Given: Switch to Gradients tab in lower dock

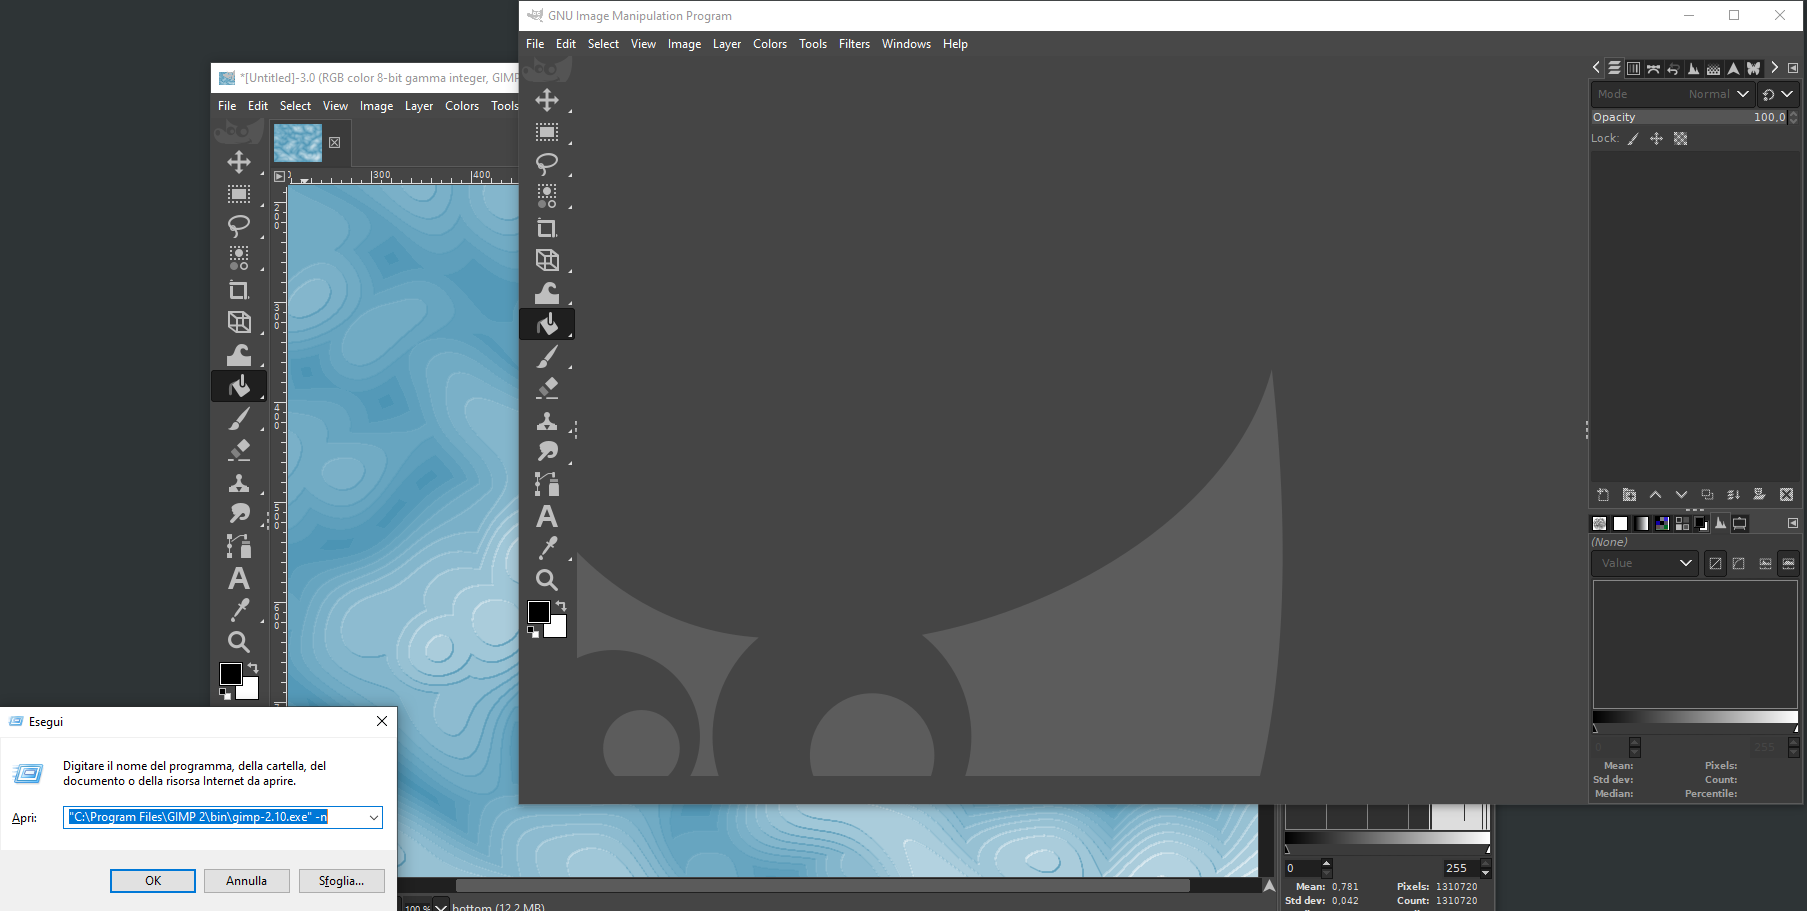Looking at the screenshot, I should coord(1641,523).
